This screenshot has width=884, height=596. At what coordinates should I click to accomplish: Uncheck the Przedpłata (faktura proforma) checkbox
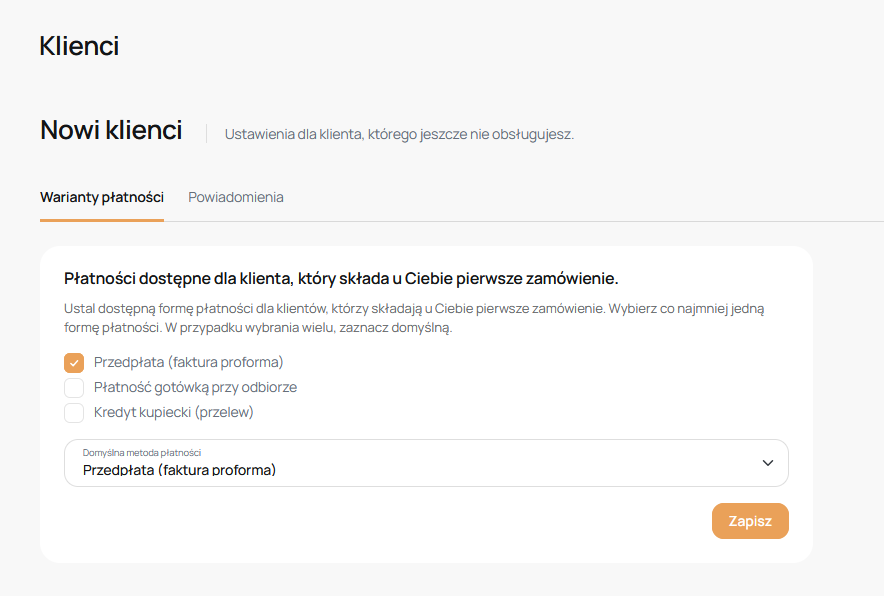pyautogui.click(x=74, y=362)
